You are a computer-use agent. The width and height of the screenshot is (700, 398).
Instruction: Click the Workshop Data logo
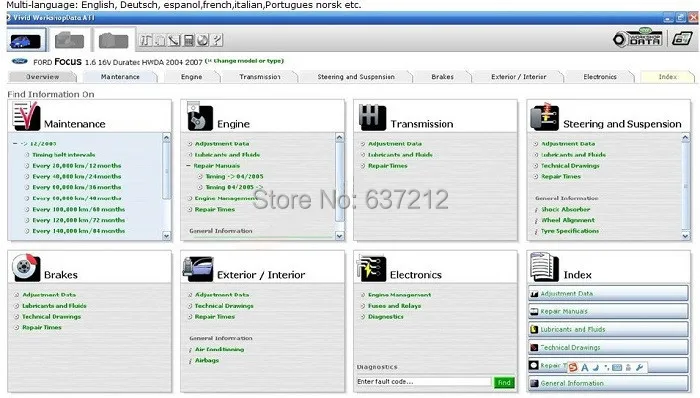point(638,38)
